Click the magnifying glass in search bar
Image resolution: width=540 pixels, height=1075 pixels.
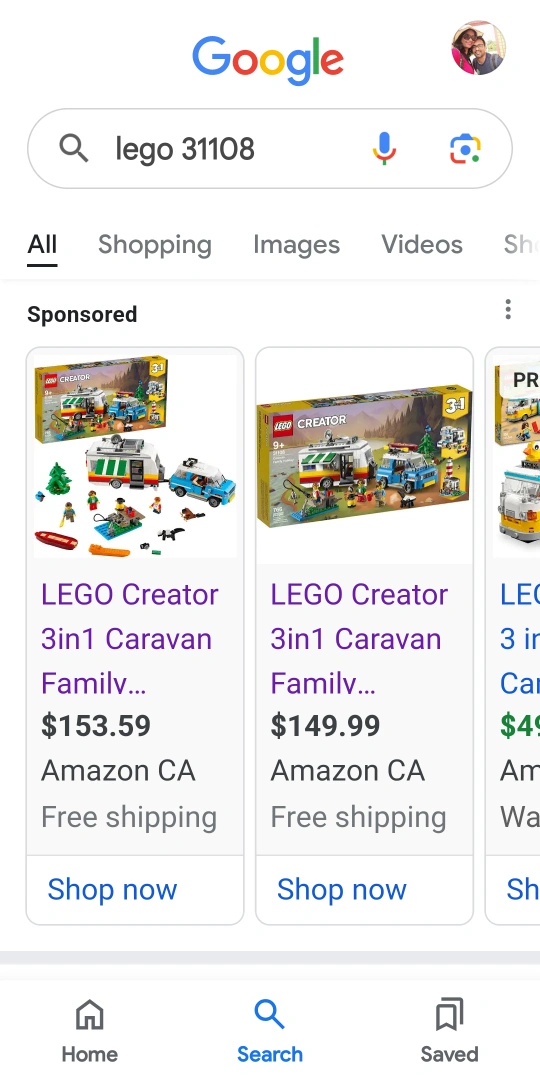pyautogui.click(x=74, y=148)
